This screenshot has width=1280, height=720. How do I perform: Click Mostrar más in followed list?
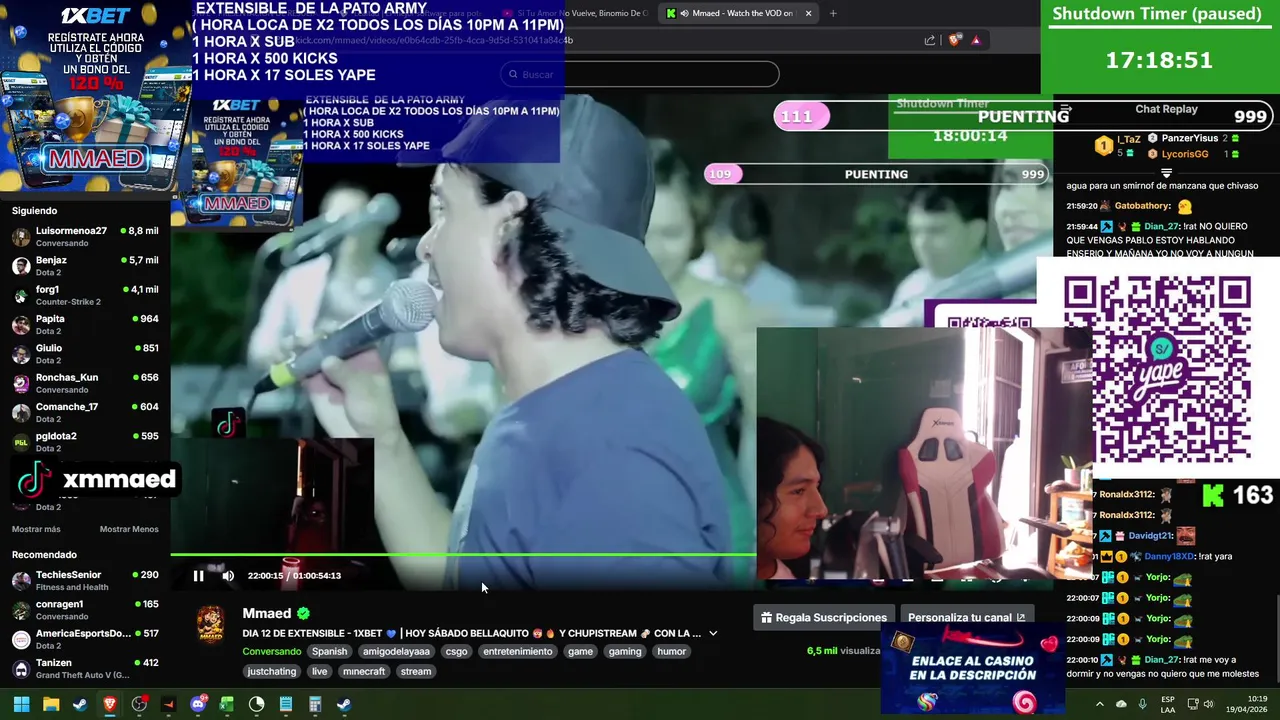click(x=36, y=529)
